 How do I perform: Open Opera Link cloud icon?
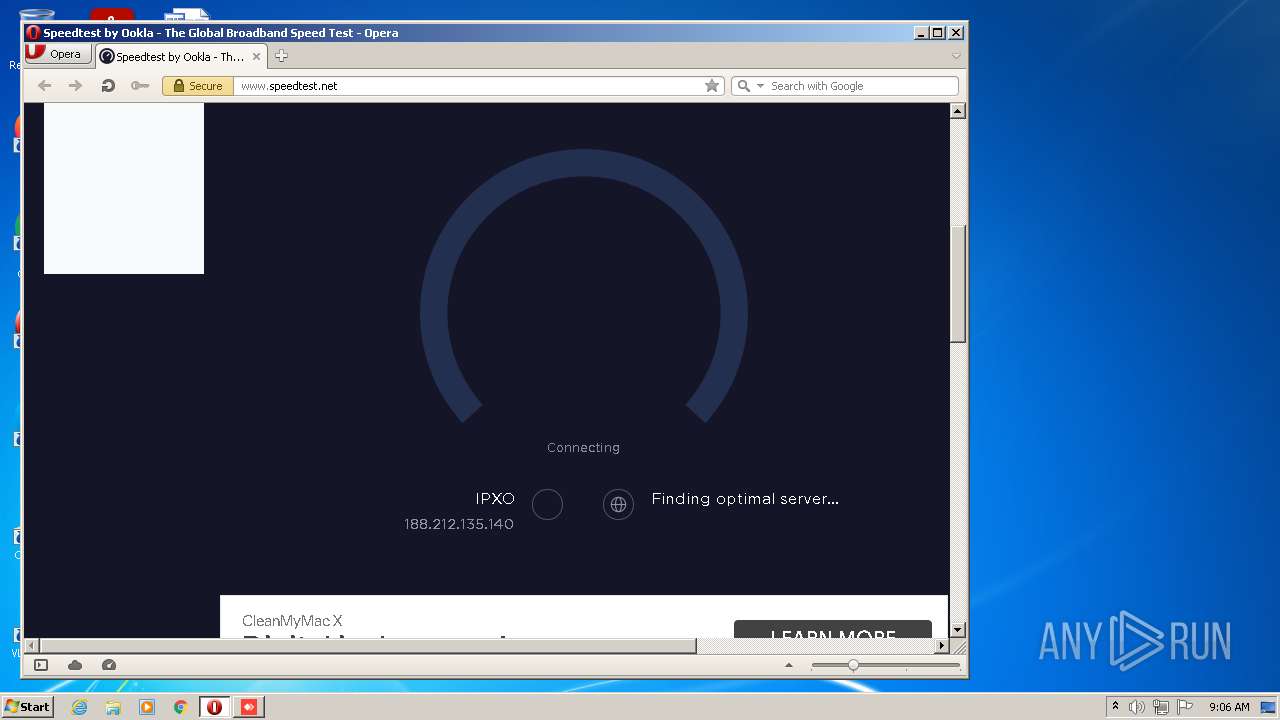click(x=75, y=665)
